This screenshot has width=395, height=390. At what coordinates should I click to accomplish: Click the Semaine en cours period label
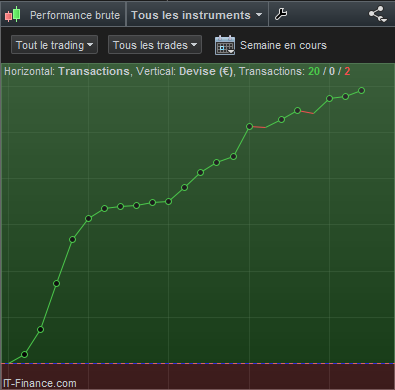coord(283,45)
